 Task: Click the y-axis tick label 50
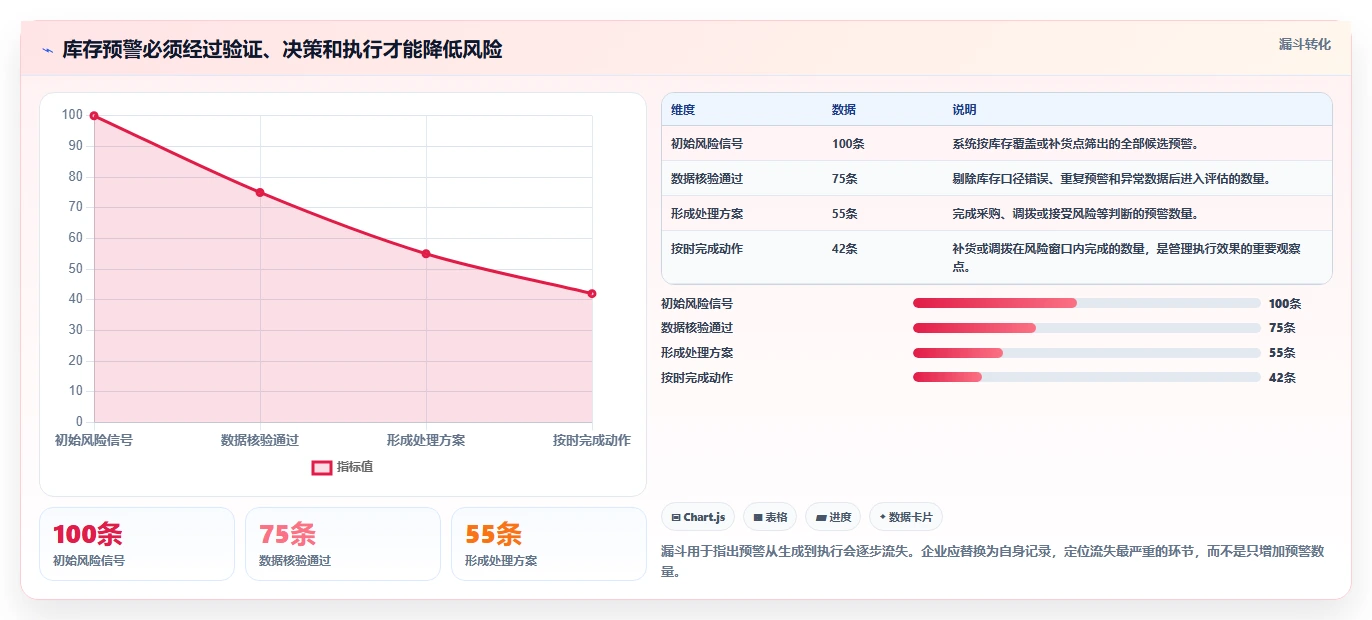(x=75, y=269)
